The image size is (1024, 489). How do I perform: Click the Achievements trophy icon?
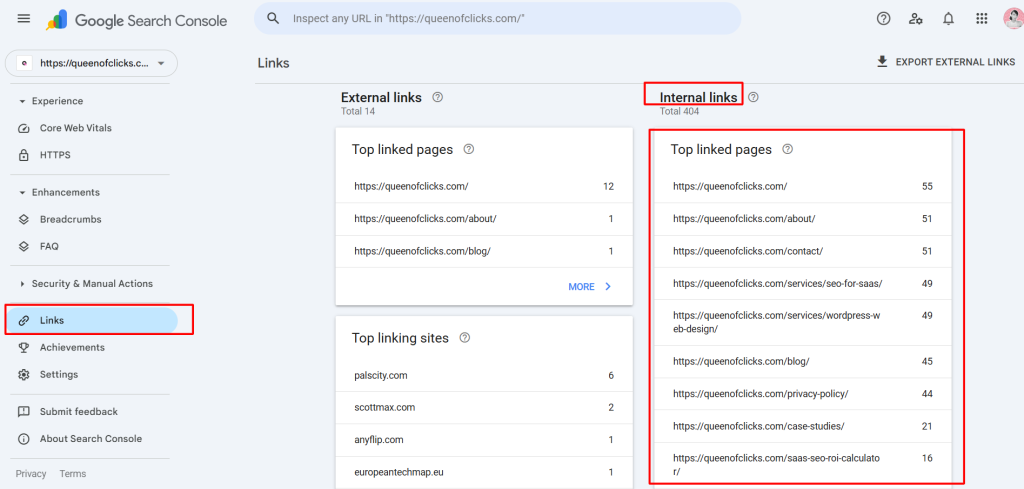(24, 347)
